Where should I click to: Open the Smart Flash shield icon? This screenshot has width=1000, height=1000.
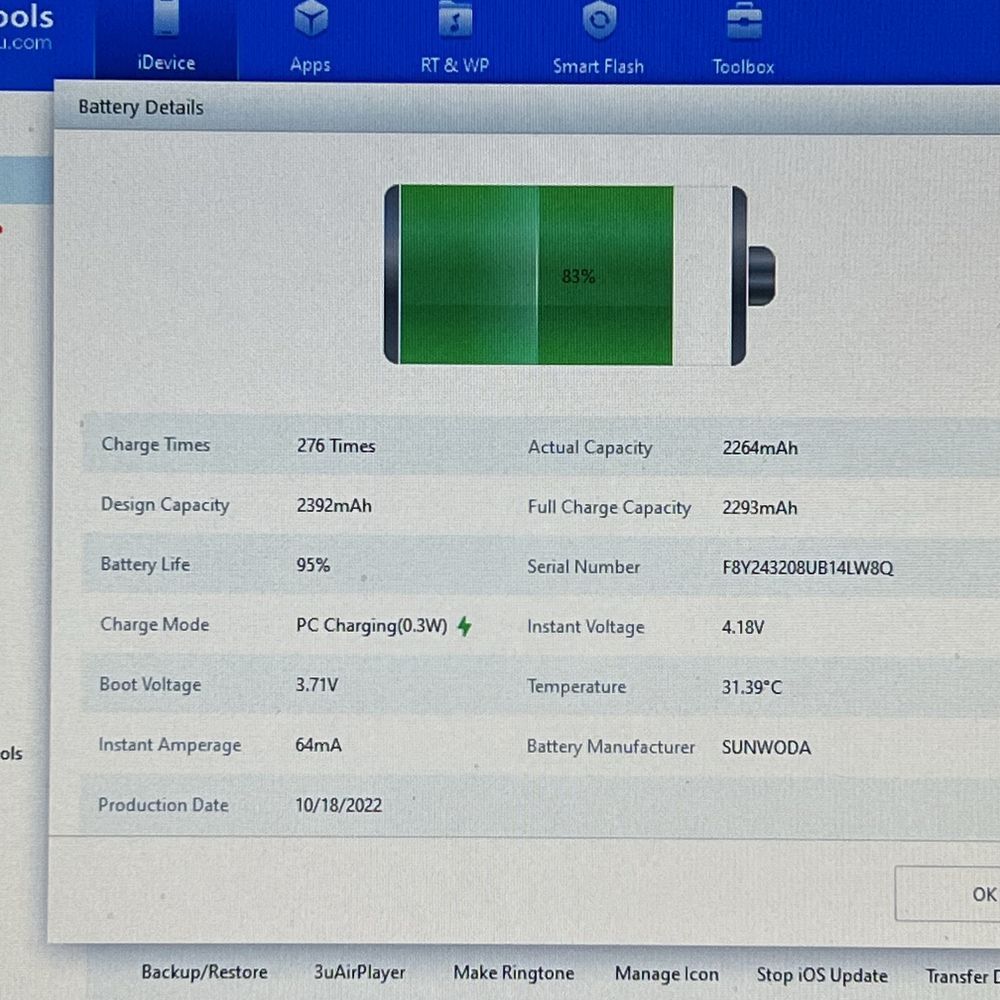599,19
